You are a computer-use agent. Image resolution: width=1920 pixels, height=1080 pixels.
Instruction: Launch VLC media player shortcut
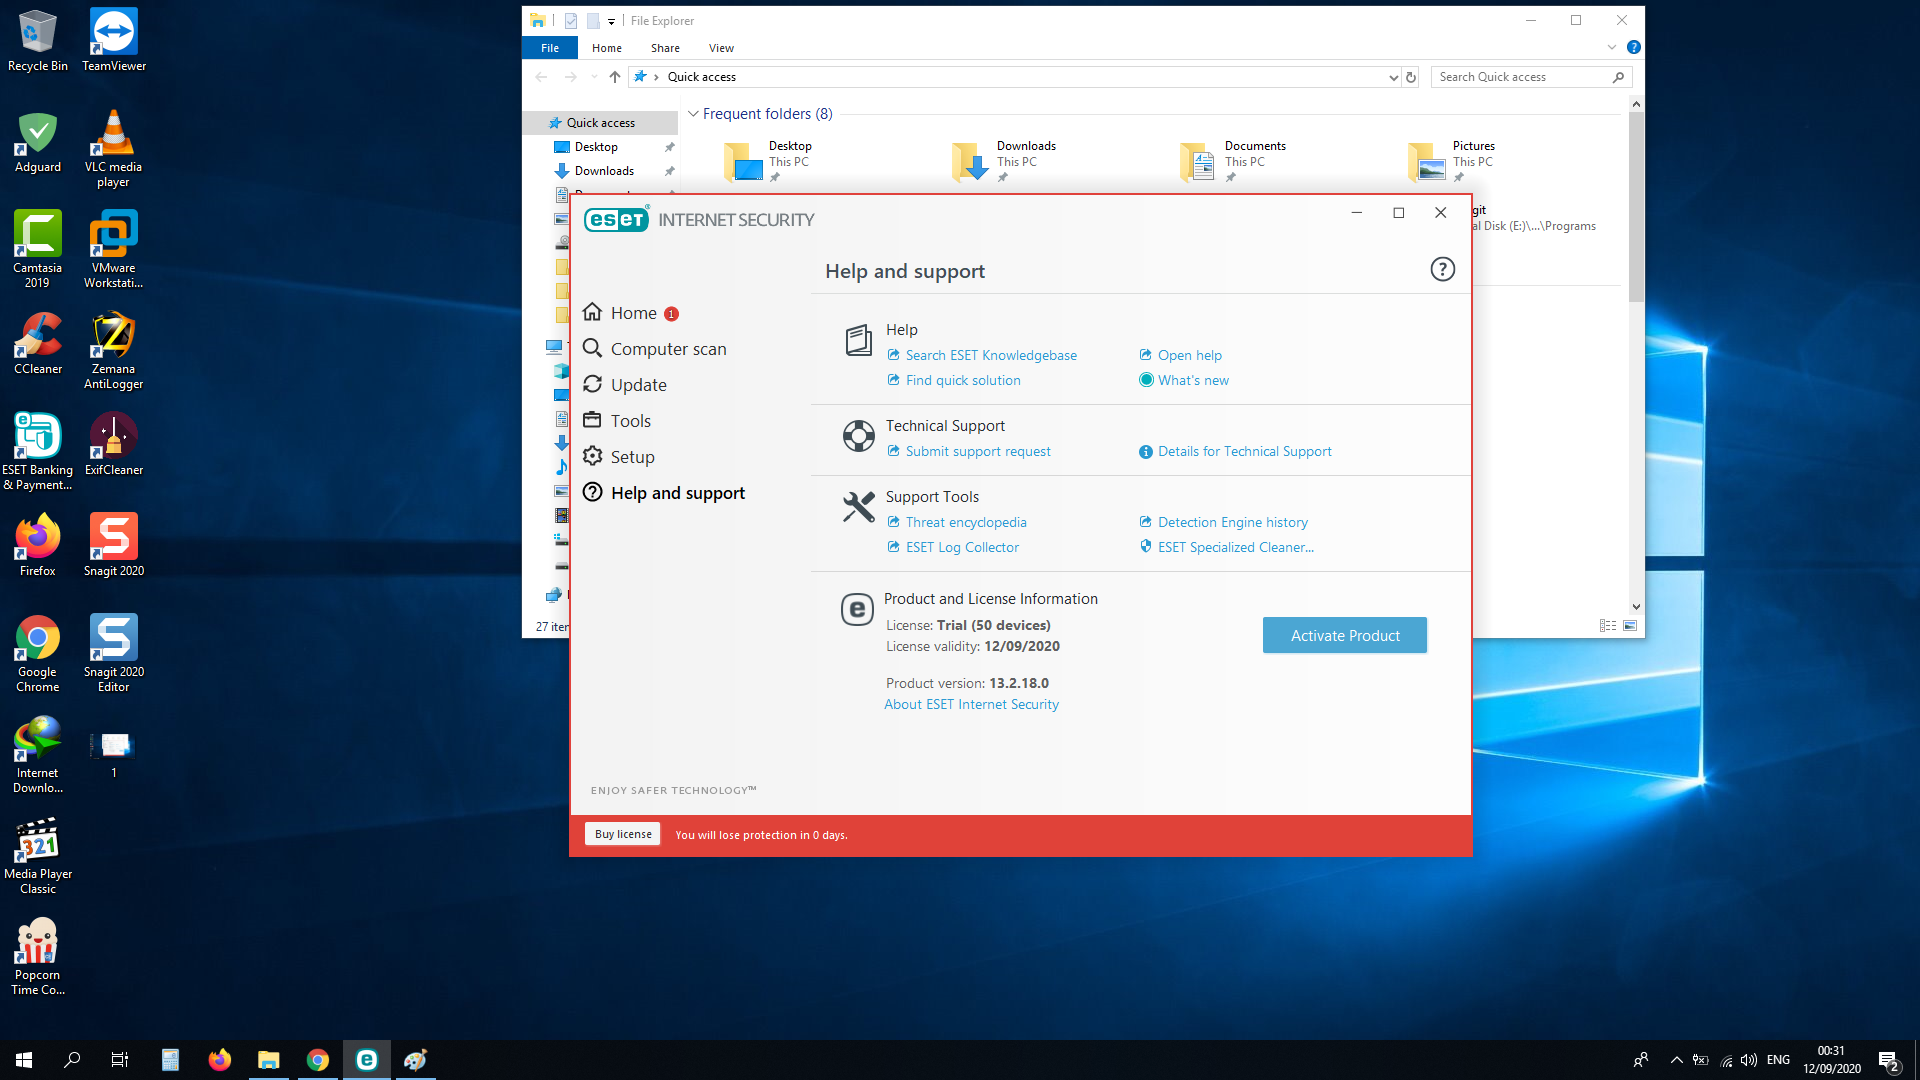114,148
